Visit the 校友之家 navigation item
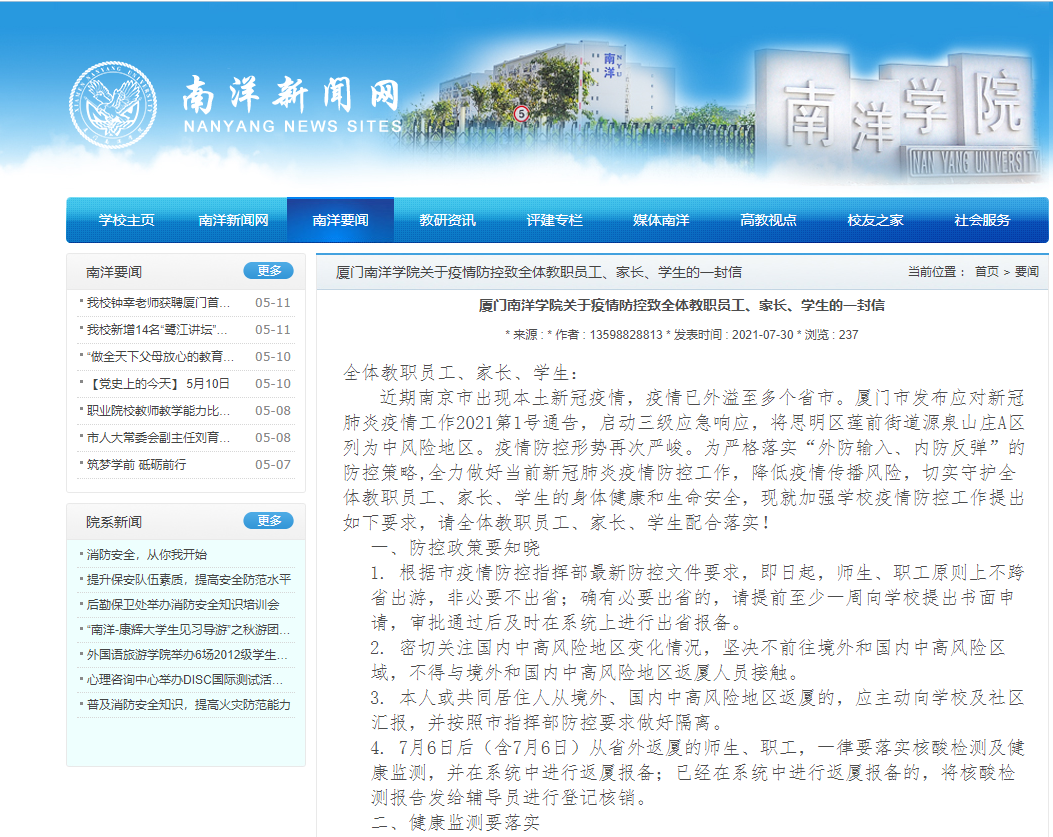The height and width of the screenshot is (837, 1053). coord(875,220)
